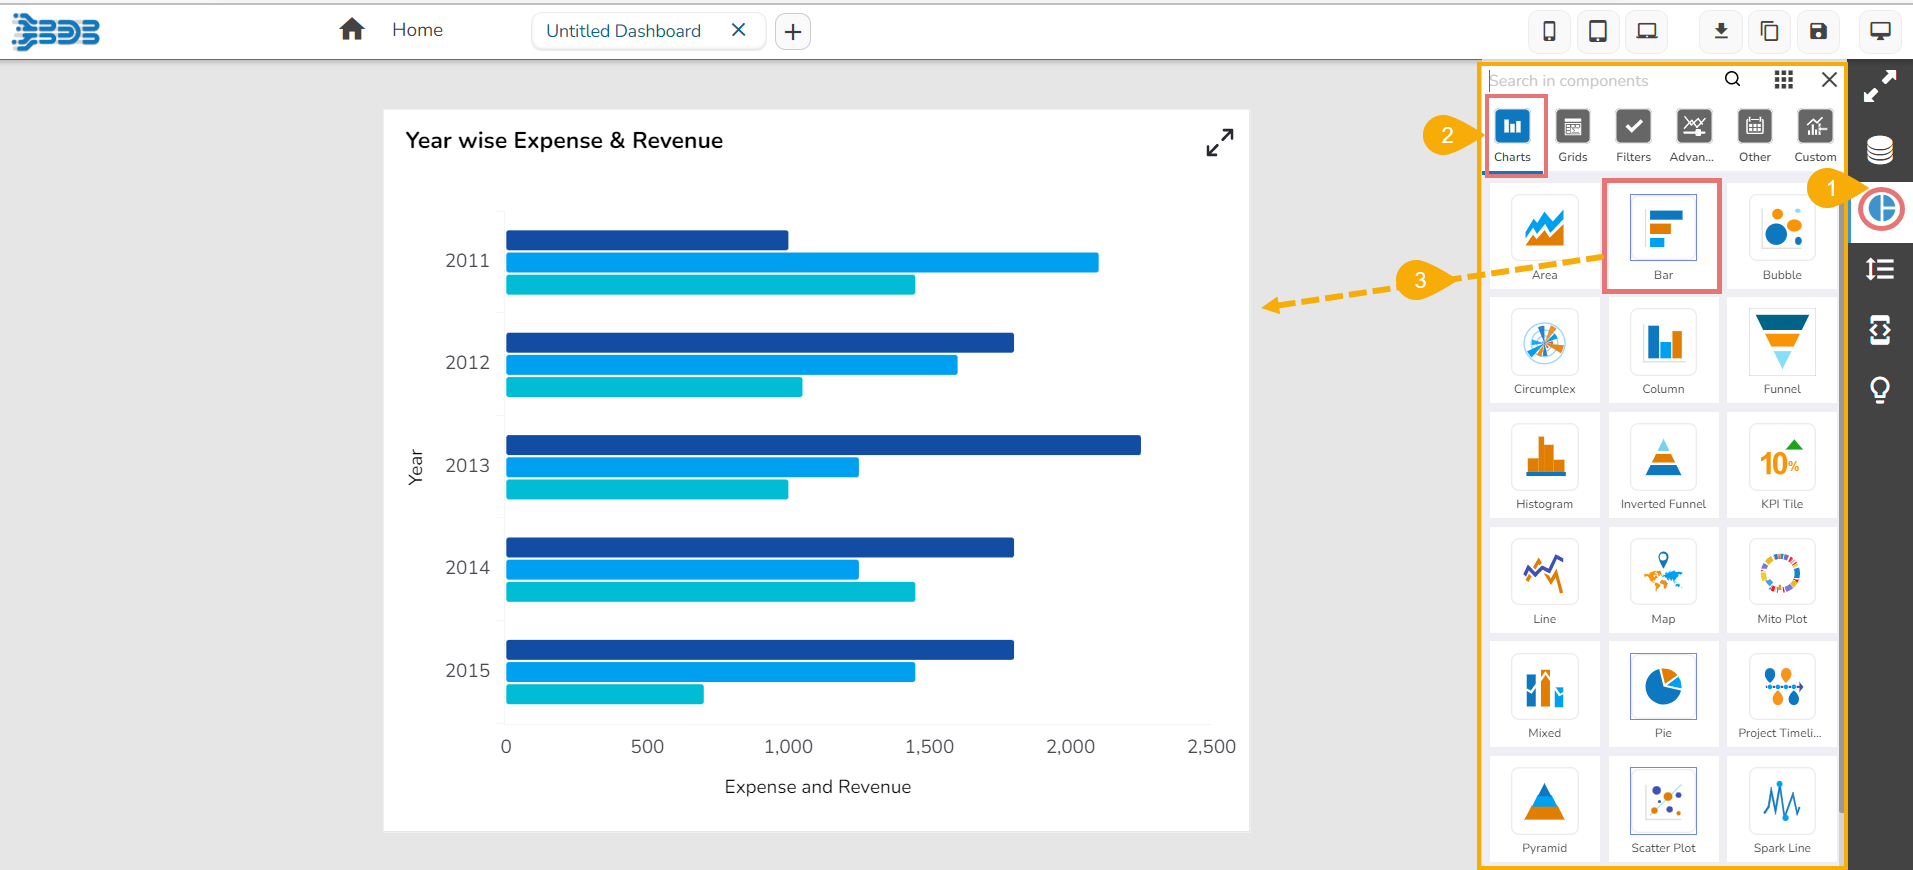
Task: Switch to mobile phone view layout
Action: click(1549, 32)
